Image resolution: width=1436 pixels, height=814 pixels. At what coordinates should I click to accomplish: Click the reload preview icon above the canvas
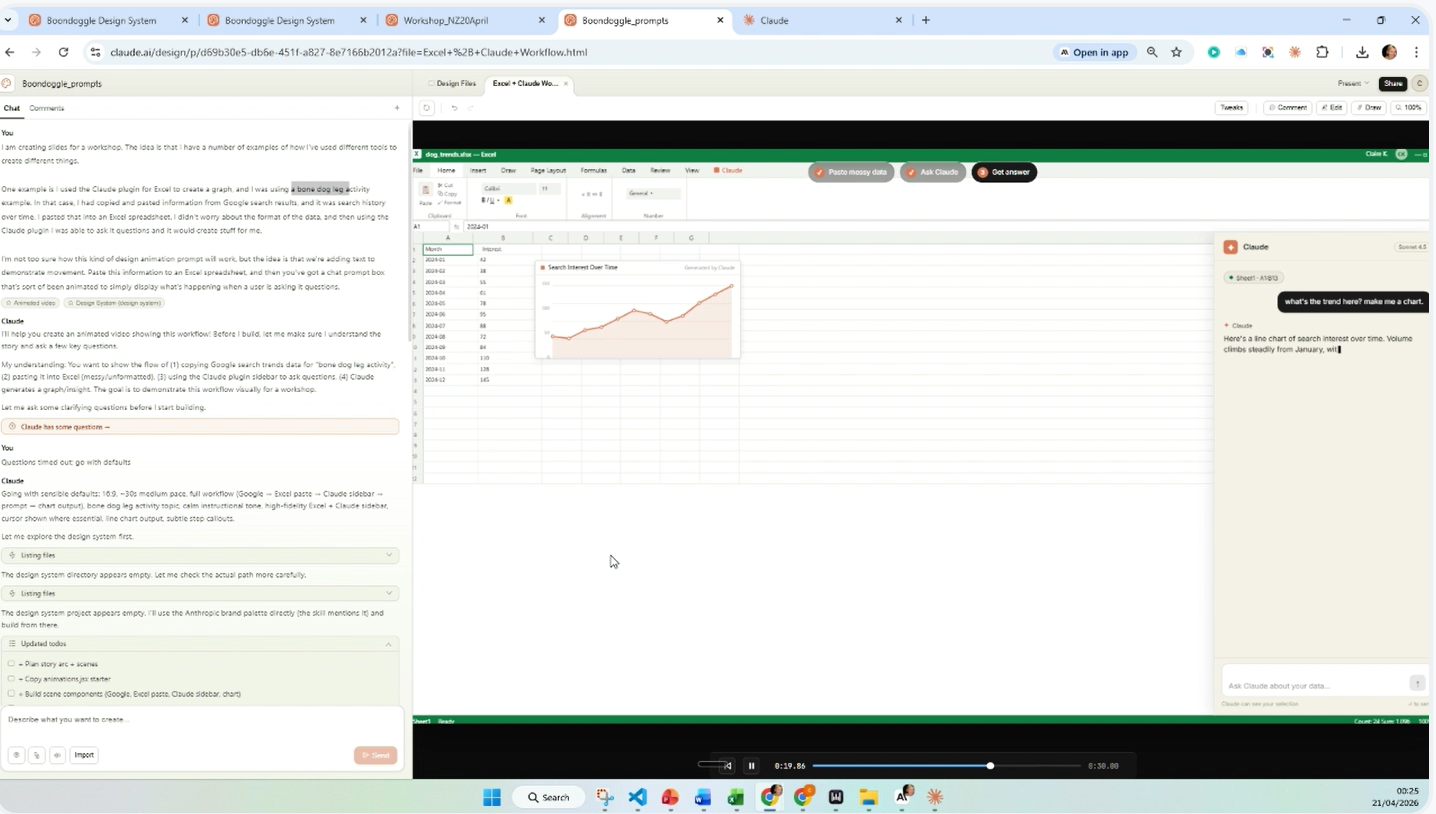427,108
